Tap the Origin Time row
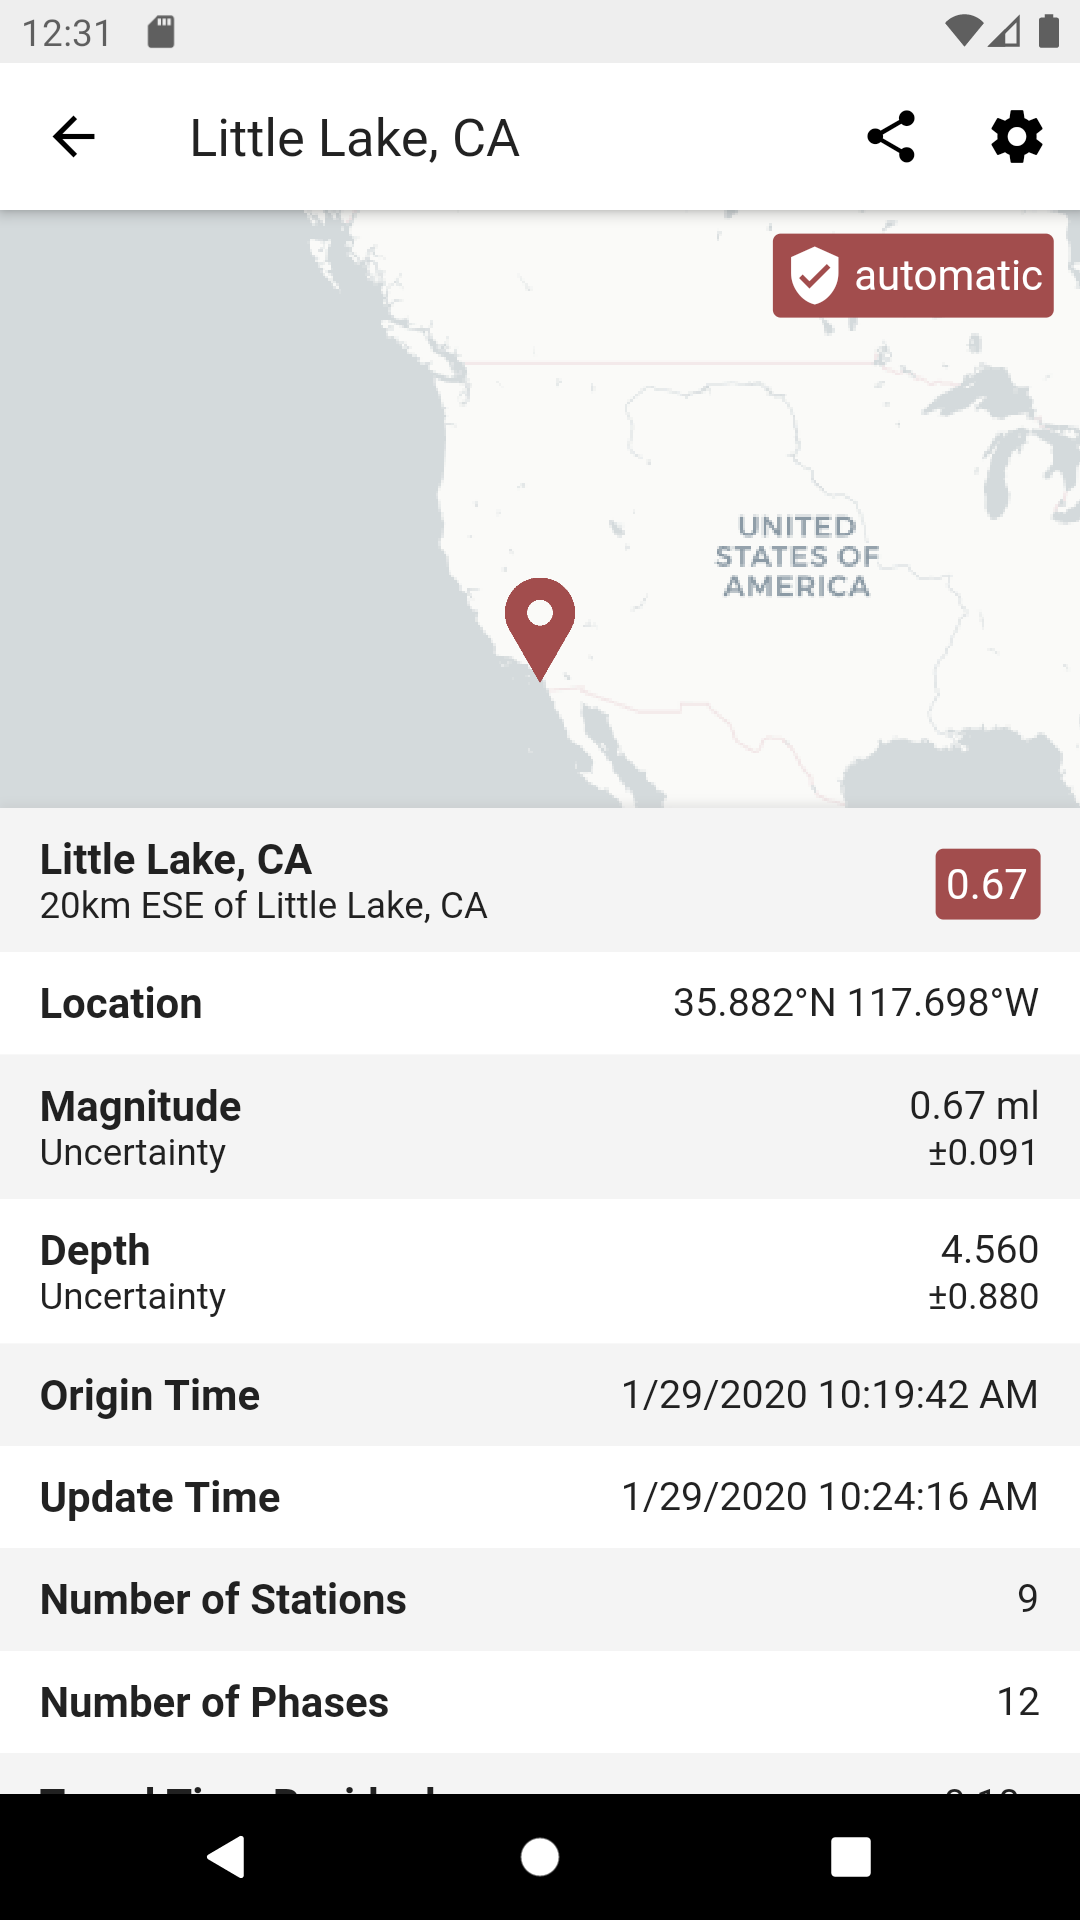This screenshot has height=1920, width=1080. [540, 1395]
